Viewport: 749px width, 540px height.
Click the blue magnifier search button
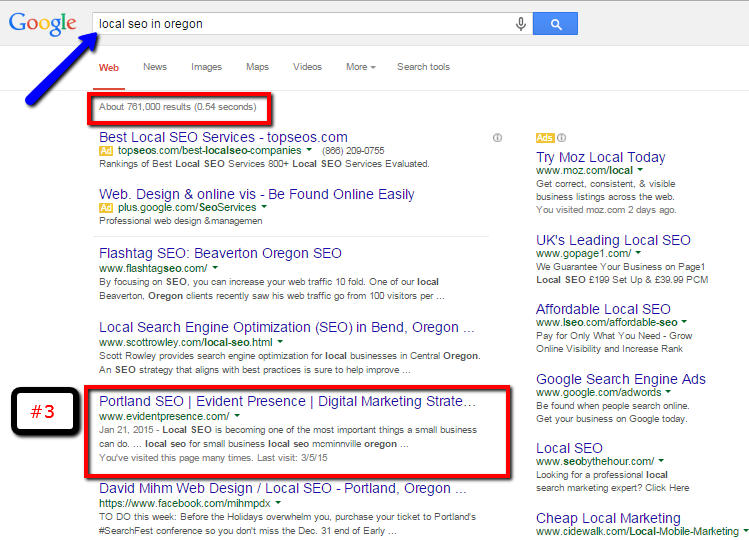555,24
